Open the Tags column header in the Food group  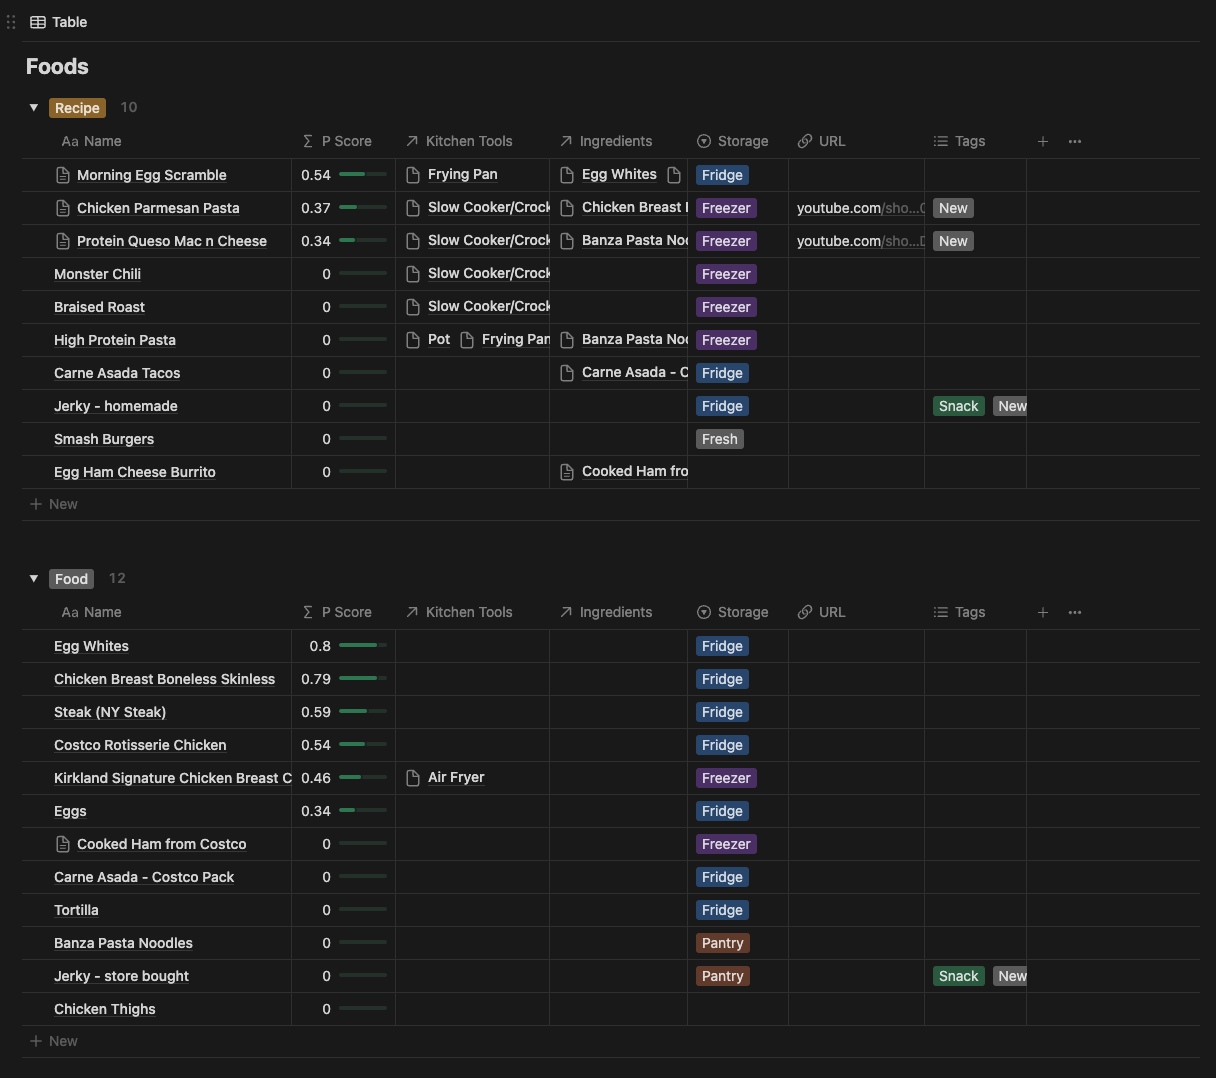960,612
